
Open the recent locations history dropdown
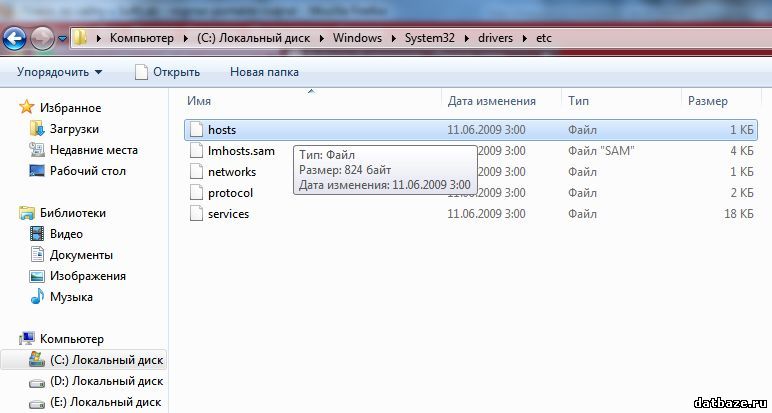(62, 39)
